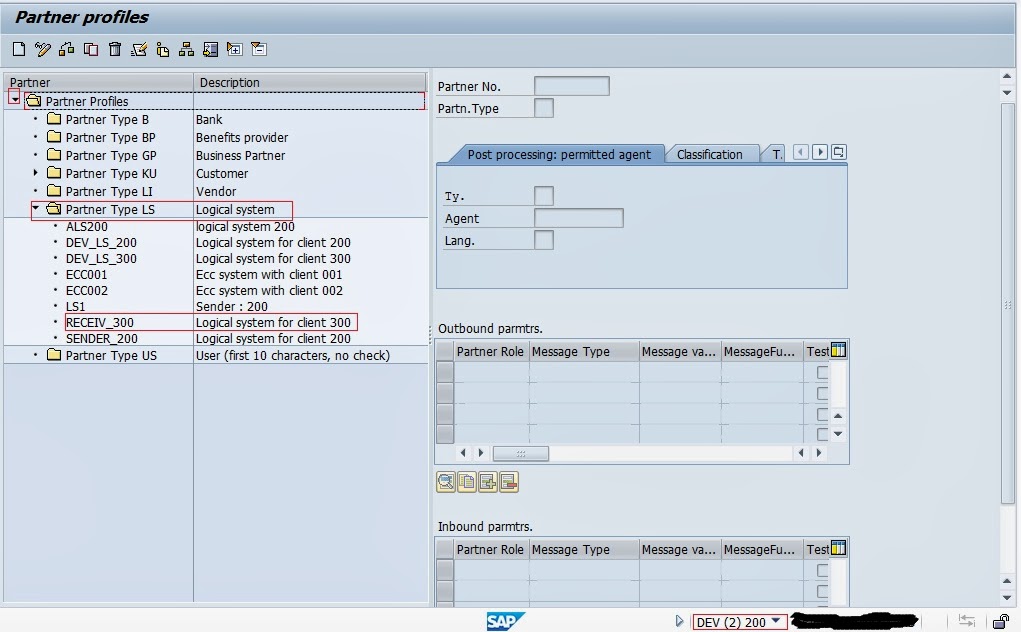Image resolution: width=1021 pixels, height=632 pixels.
Task: Click the hierarchy display toolbar icon
Action: 187,48
